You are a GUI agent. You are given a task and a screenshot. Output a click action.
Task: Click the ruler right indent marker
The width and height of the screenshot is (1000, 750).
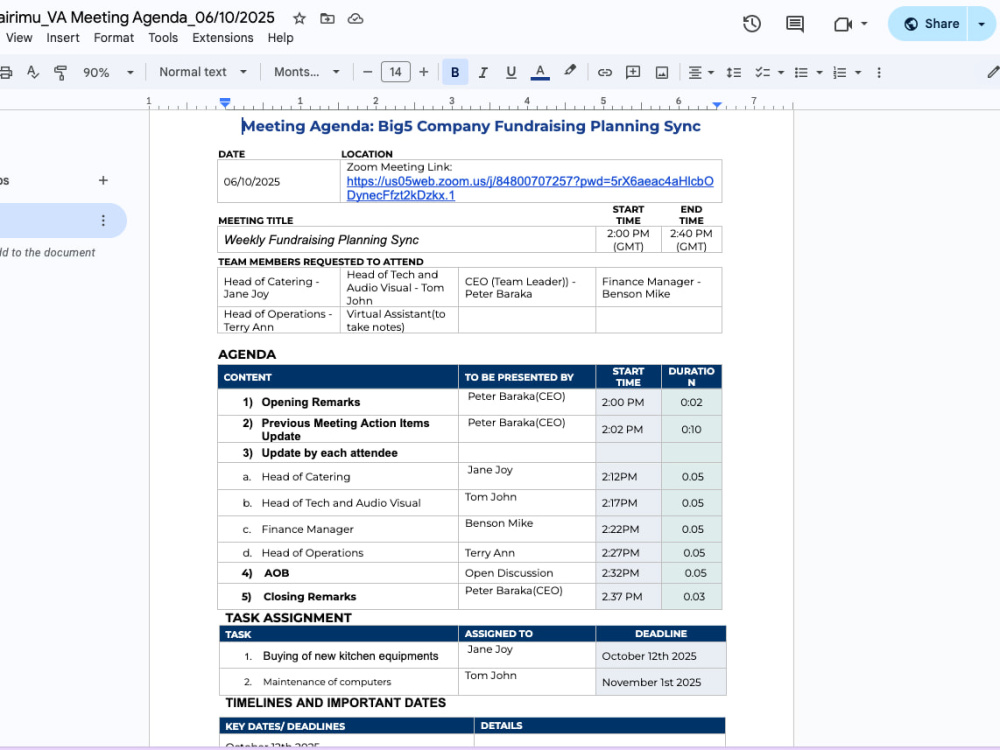717,104
